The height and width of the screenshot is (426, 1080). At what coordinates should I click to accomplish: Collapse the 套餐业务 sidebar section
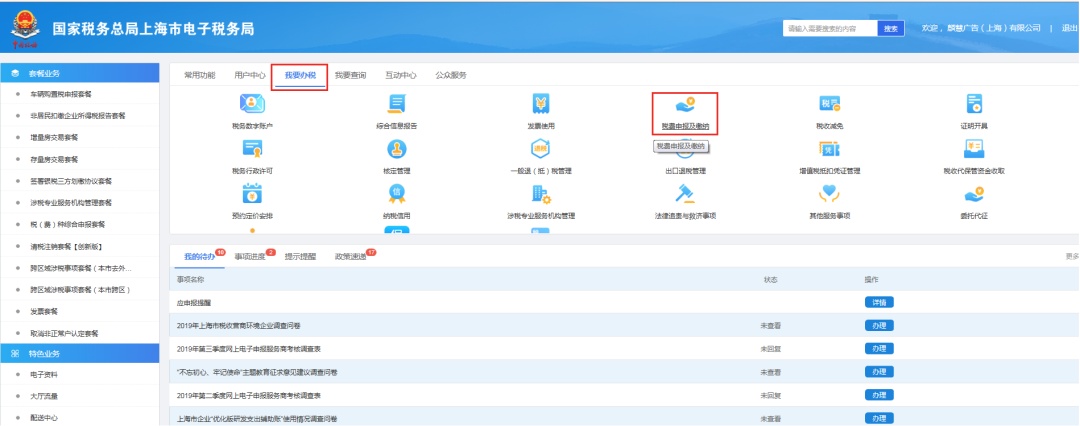point(80,73)
